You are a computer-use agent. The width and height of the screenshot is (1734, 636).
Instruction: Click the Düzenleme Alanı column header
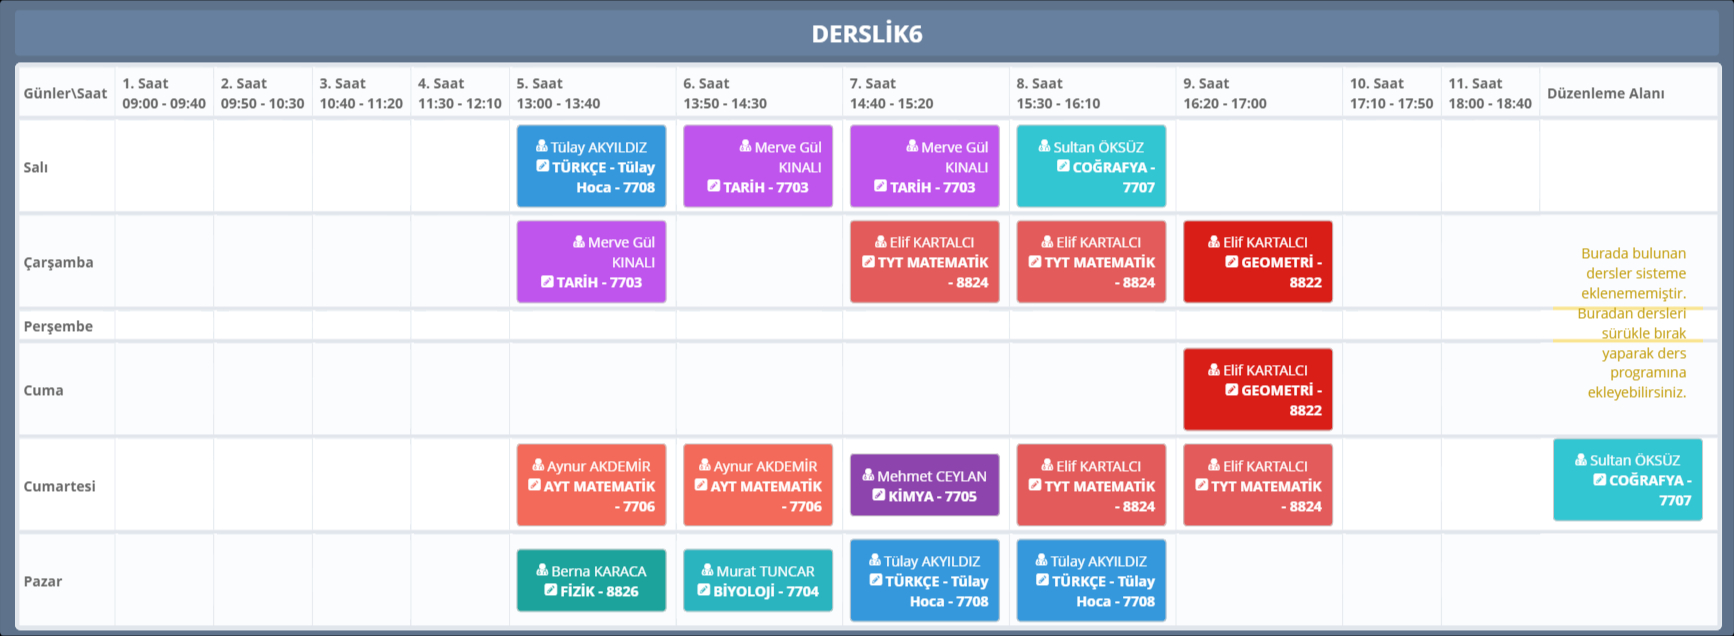point(1605,93)
